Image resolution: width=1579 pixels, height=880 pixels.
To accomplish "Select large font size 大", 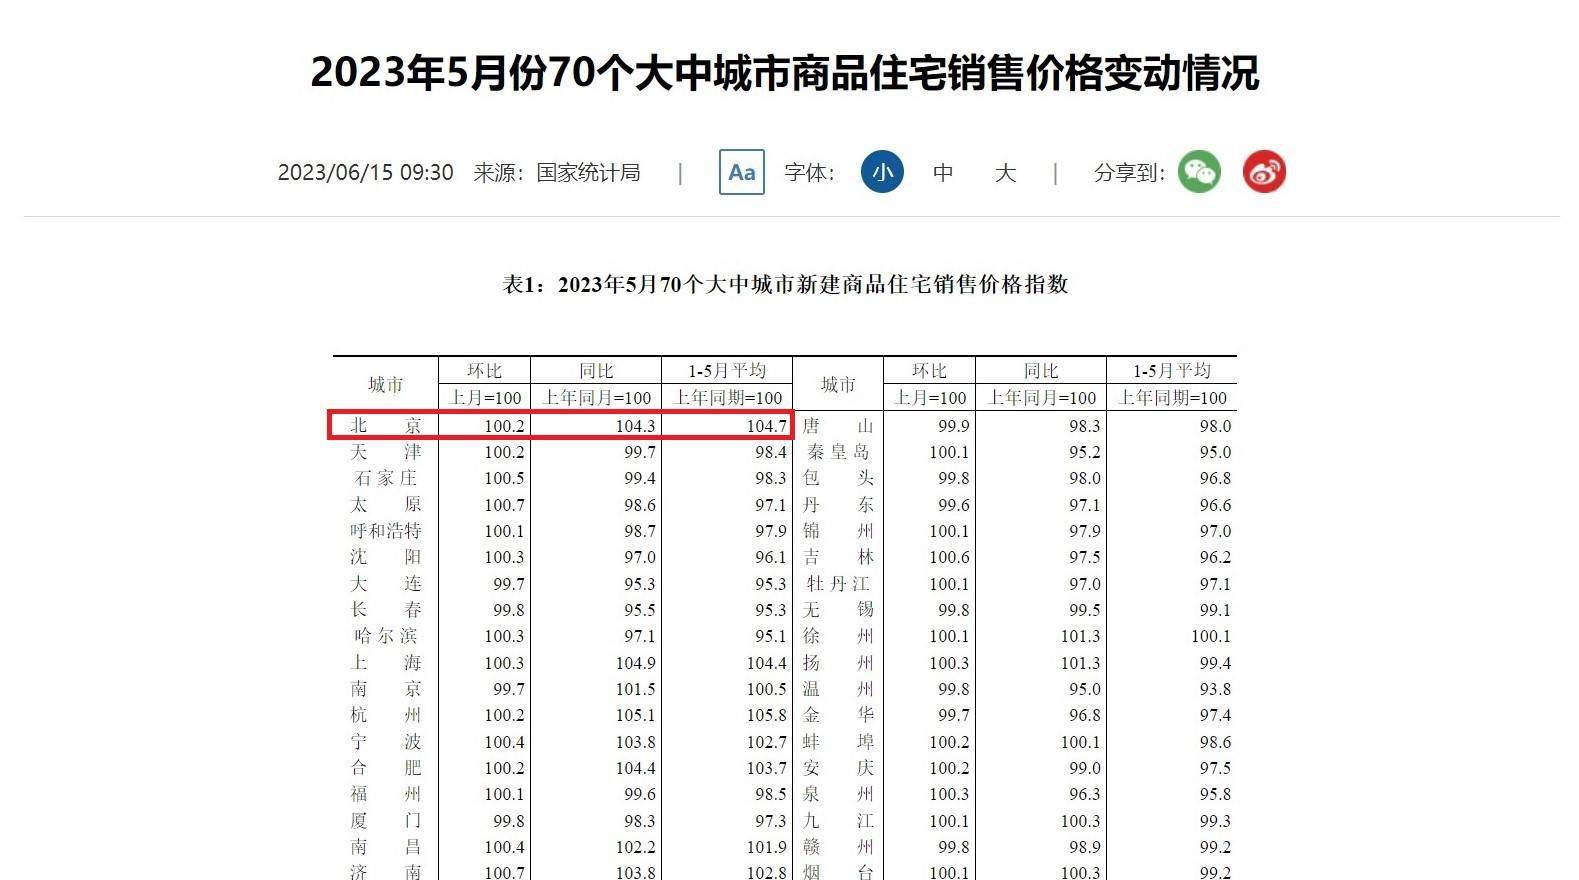I will point(1005,173).
